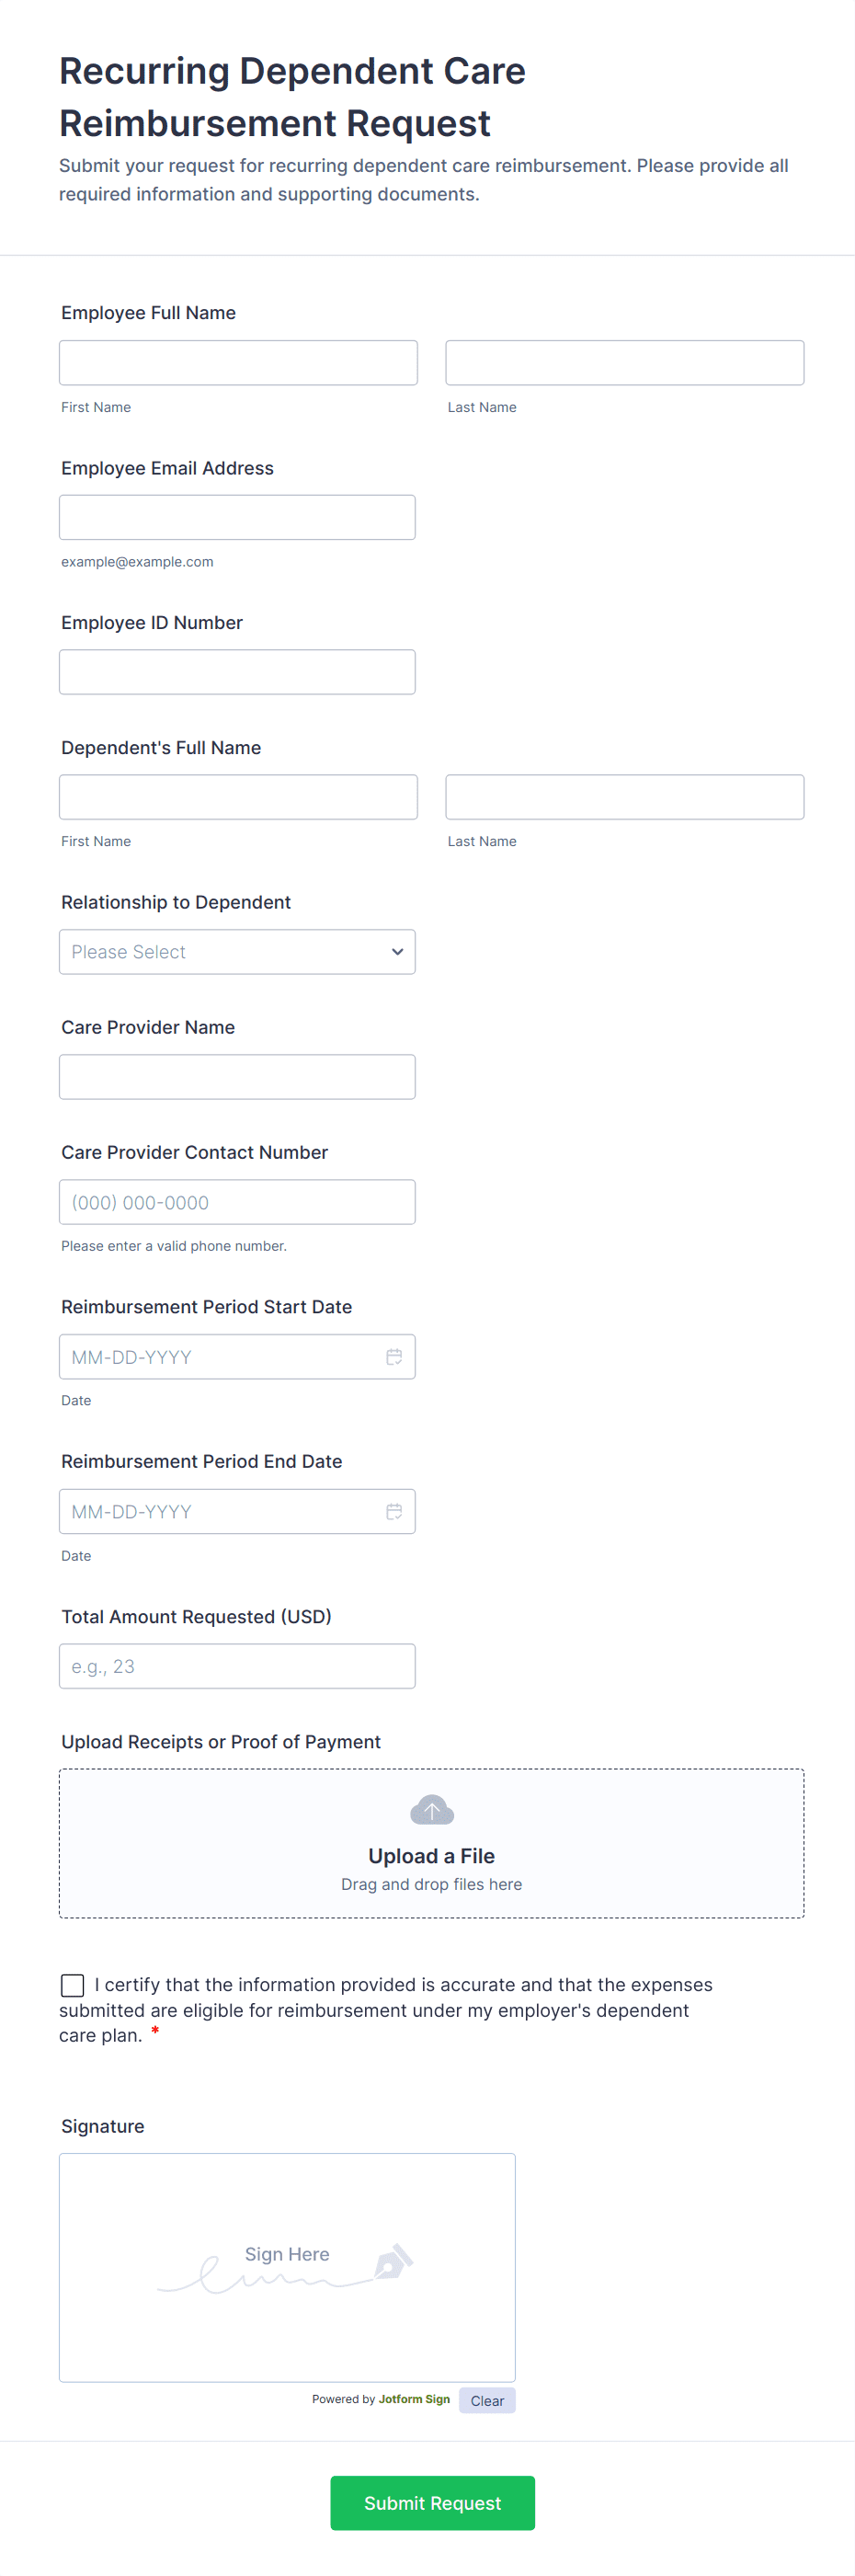Image resolution: width=855 pixels, height=2576 pixels.
Task: Click the dependent's First Name field
Action: click(238, 797)
